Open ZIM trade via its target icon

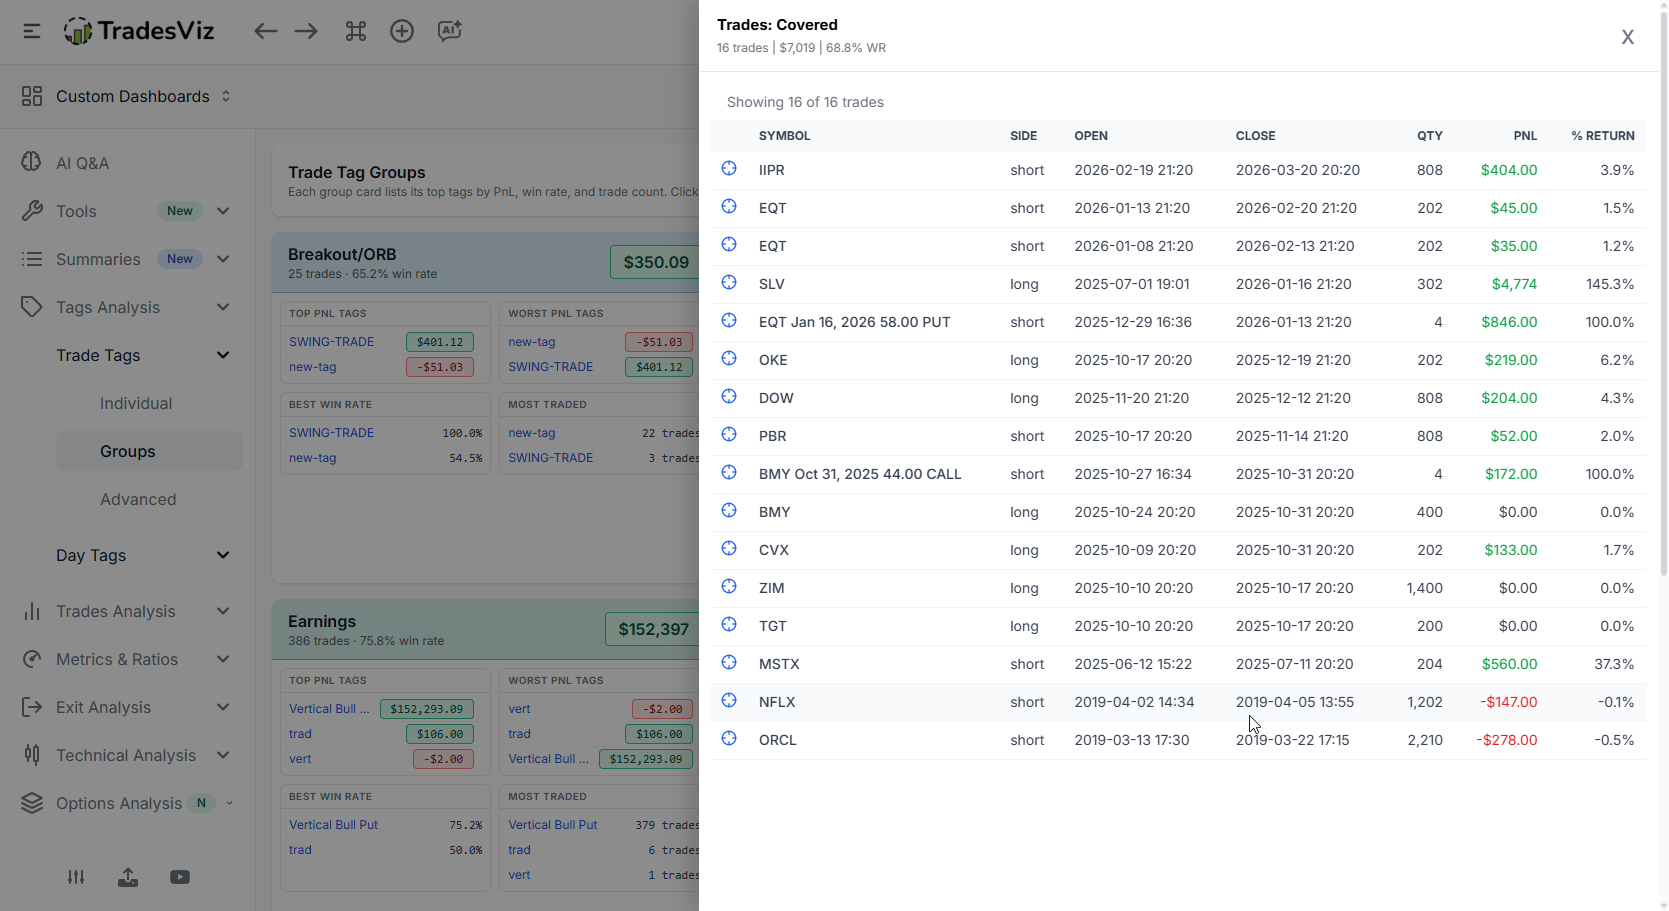point(729,587)
